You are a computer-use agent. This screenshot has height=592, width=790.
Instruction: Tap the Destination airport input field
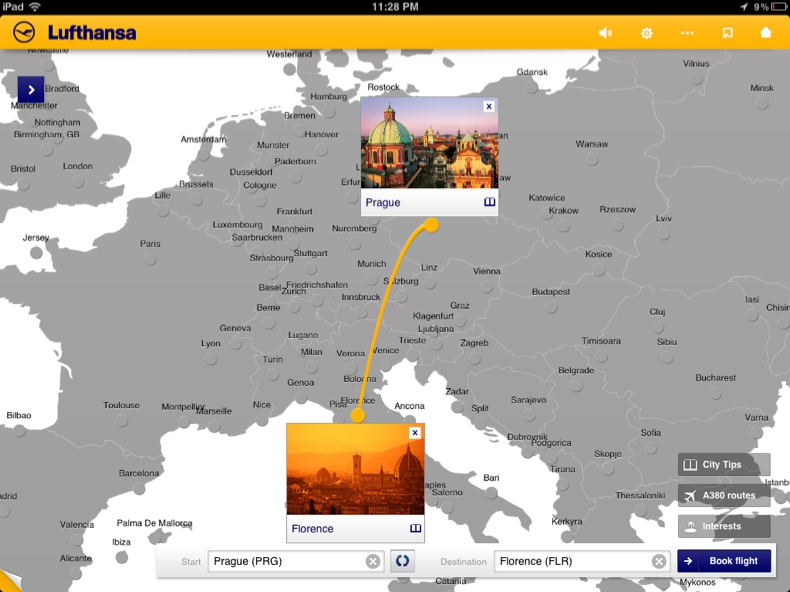coord(572,562)
